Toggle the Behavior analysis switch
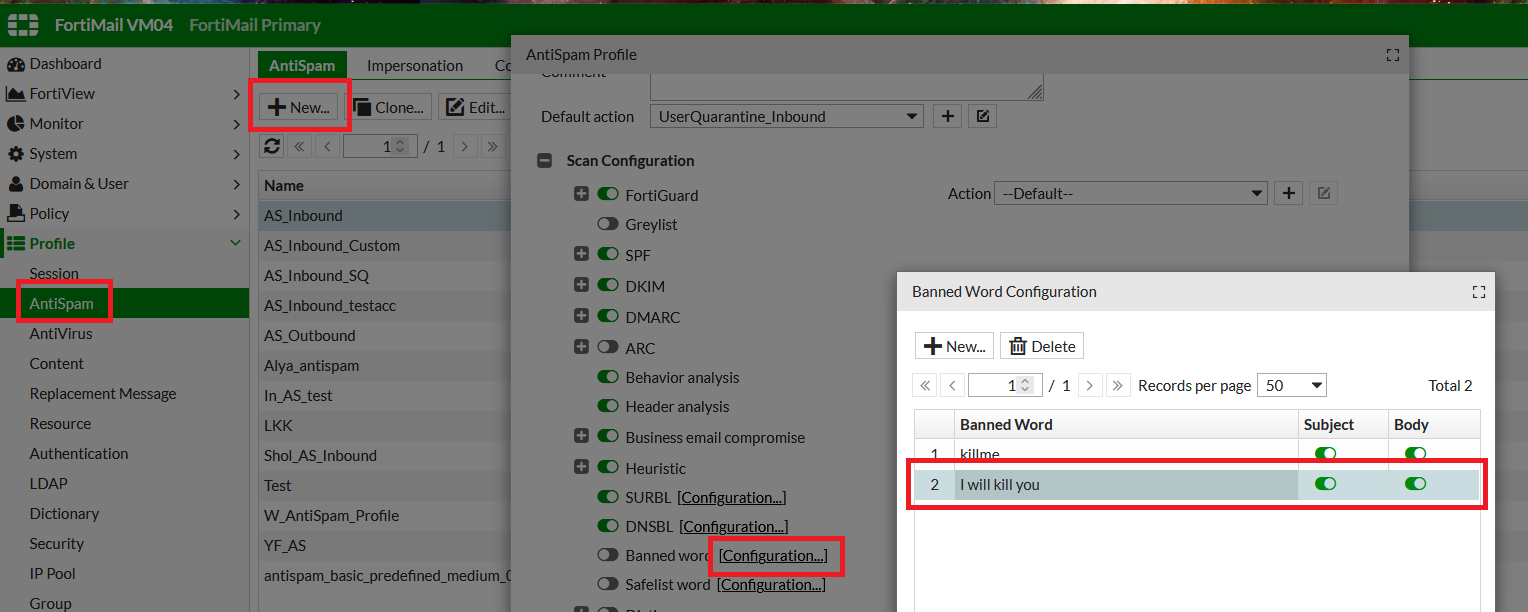The width and height of the screenshot is (1528, 612). [x=608, y=377]
